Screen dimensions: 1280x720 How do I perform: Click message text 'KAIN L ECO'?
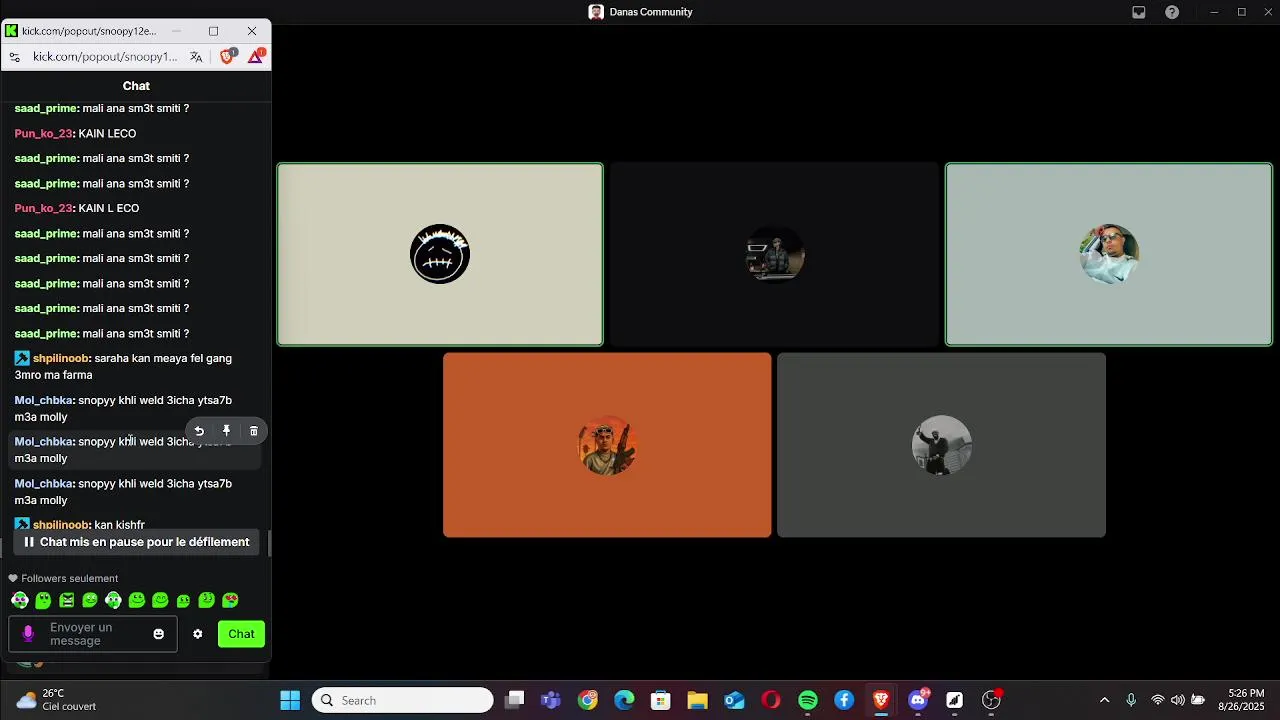tap(108, 208)
